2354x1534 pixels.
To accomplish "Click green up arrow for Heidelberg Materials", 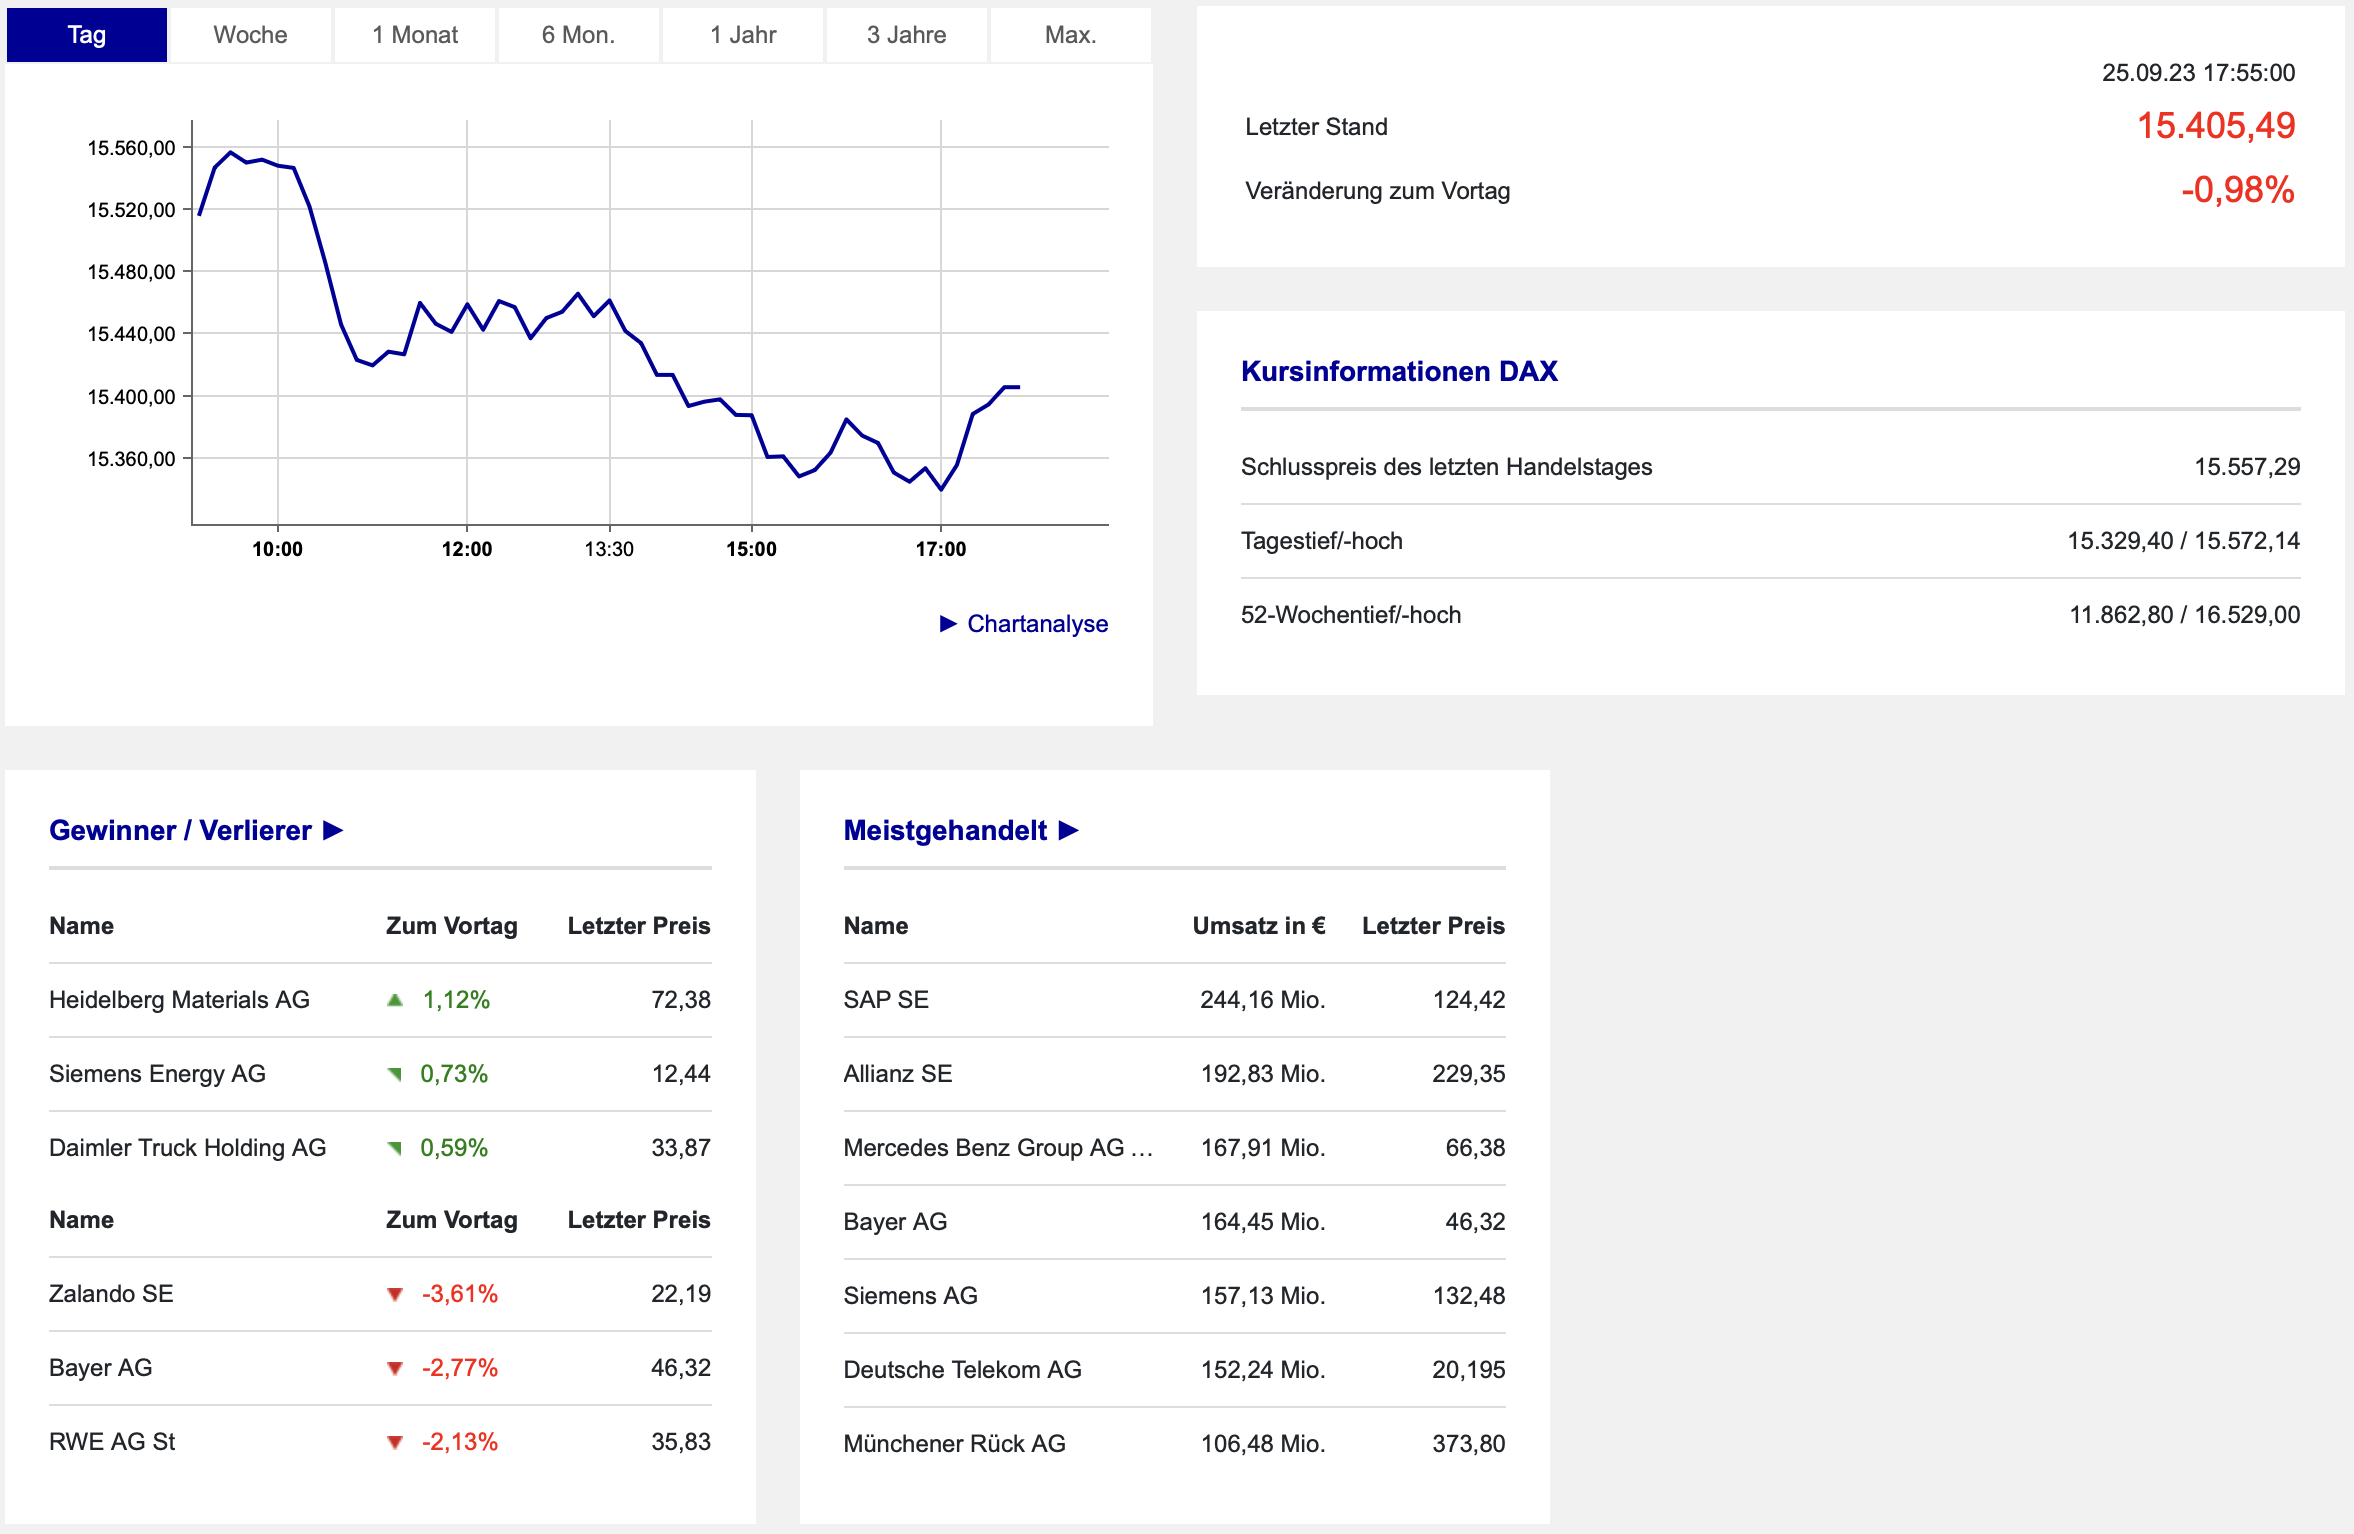I will pos(395,1000).
